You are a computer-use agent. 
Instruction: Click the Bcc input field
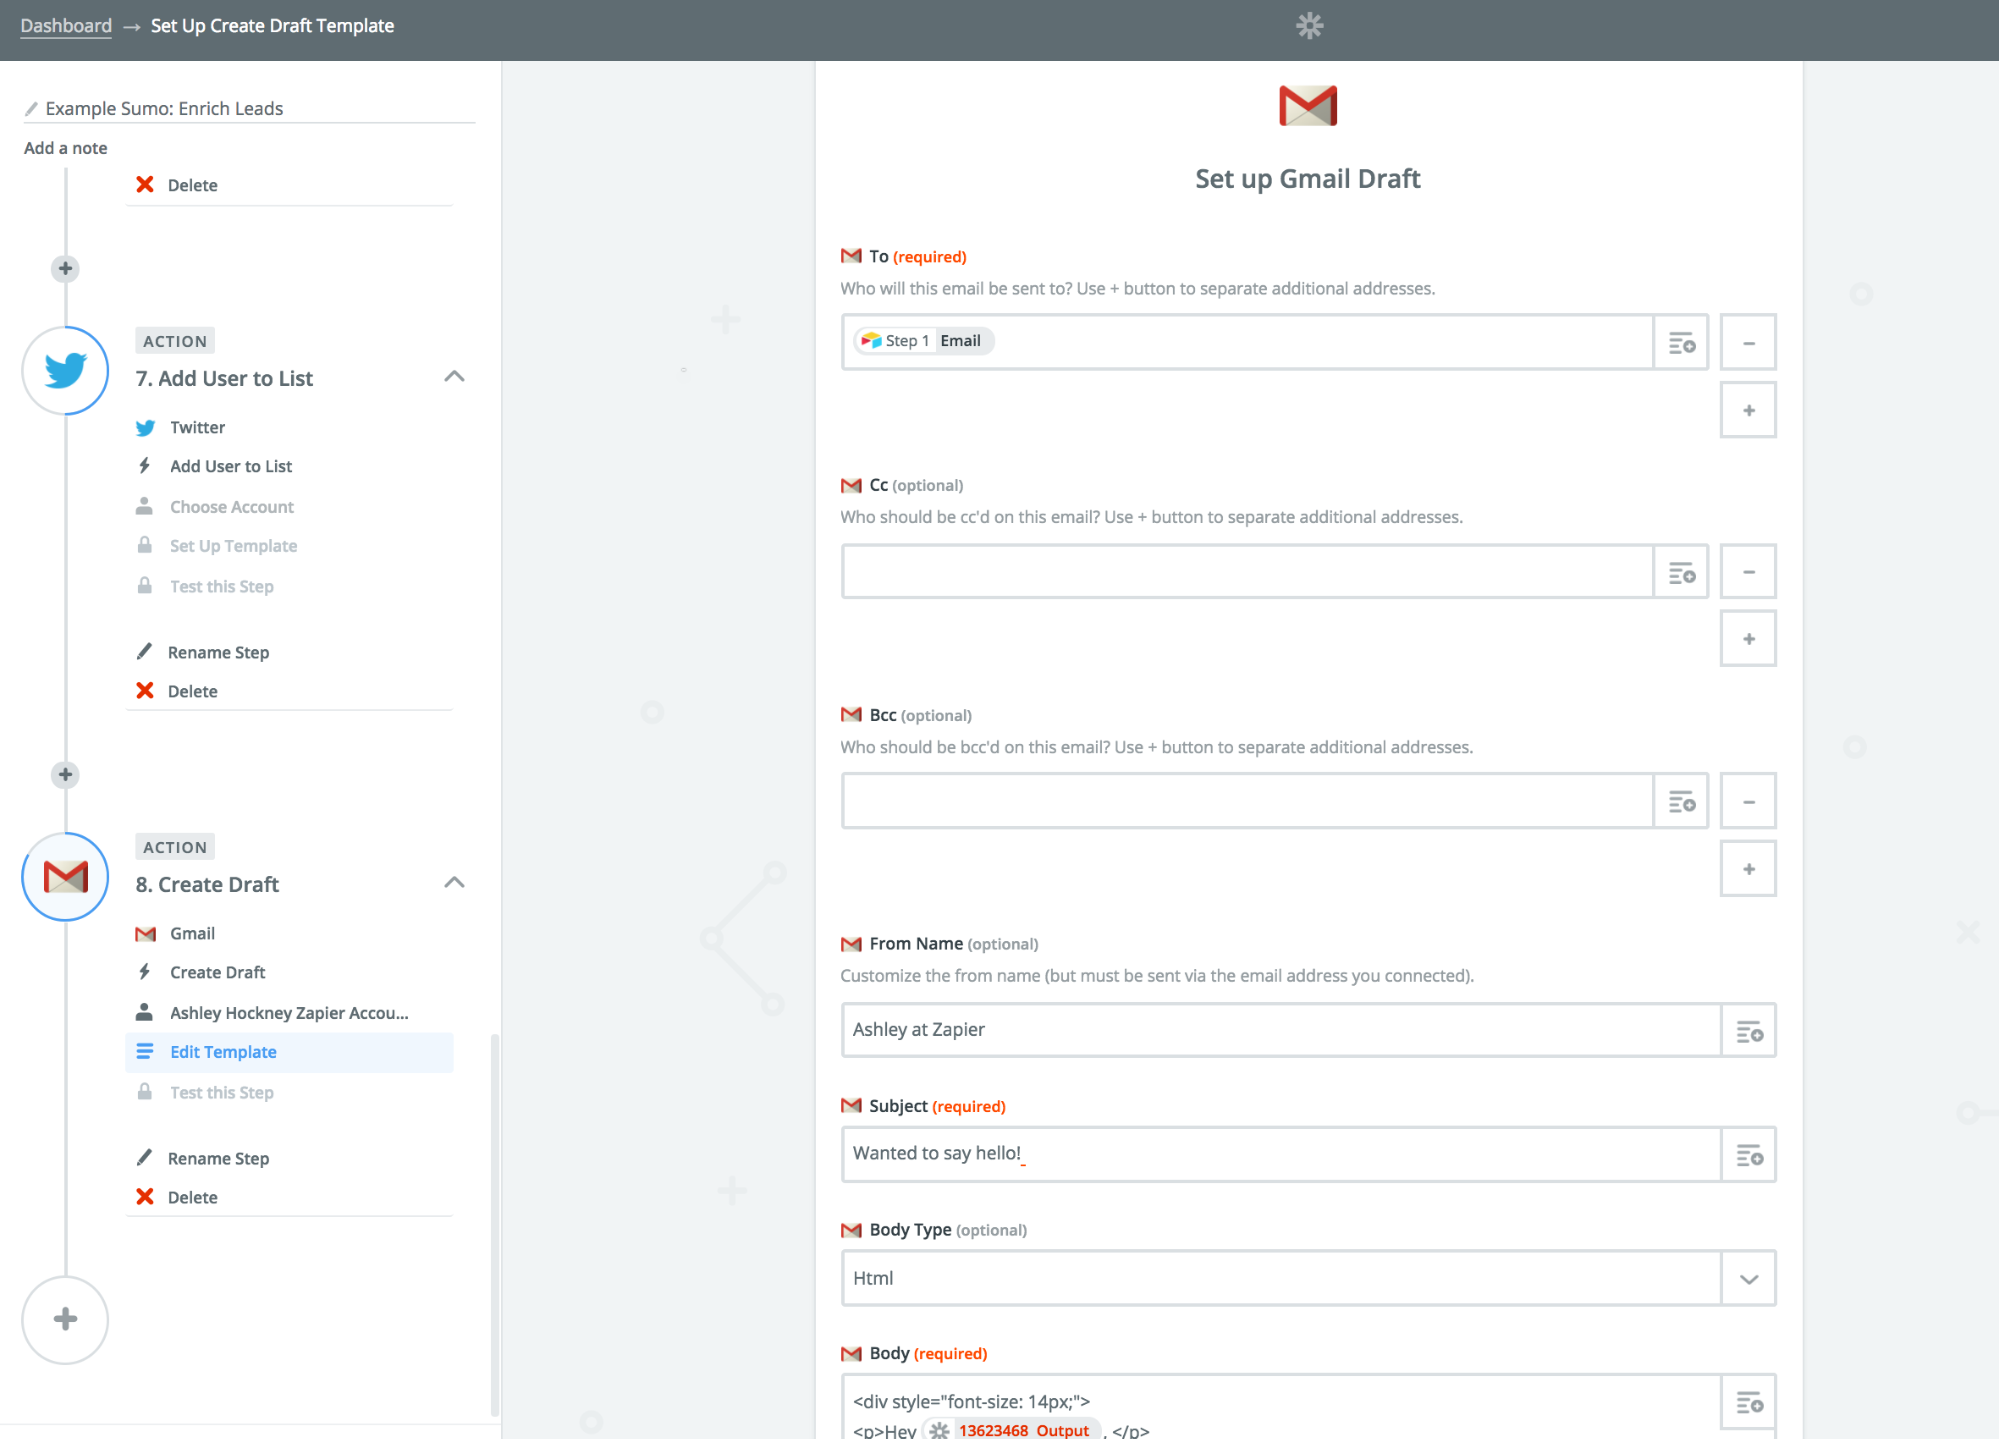(1247, 801)
